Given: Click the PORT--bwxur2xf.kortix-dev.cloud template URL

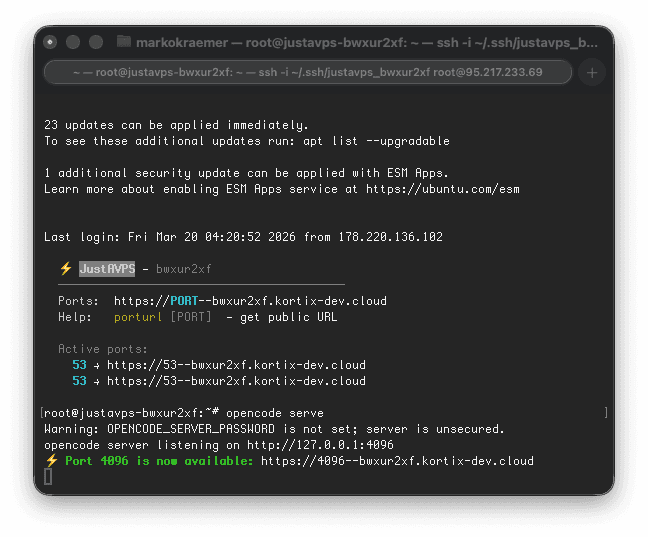Looking at the screenshot, I should [250, 301].
